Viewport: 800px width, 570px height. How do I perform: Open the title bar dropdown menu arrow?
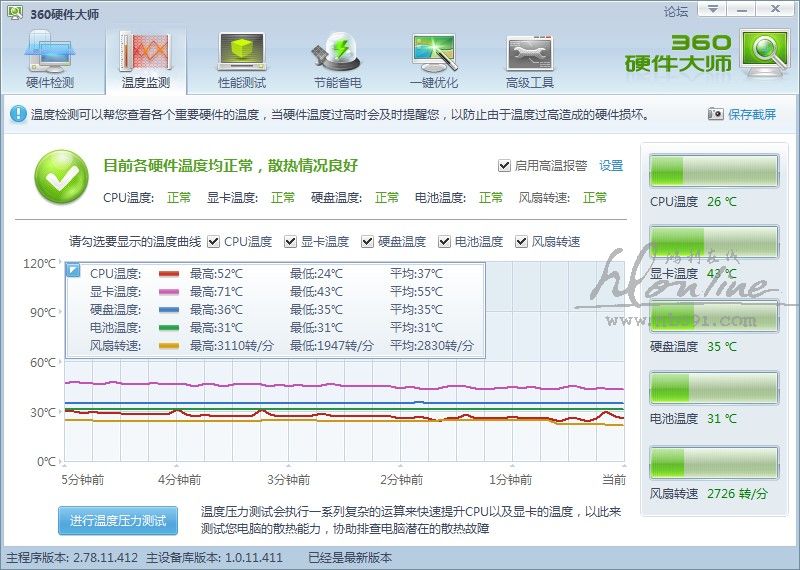pos(709,9)
